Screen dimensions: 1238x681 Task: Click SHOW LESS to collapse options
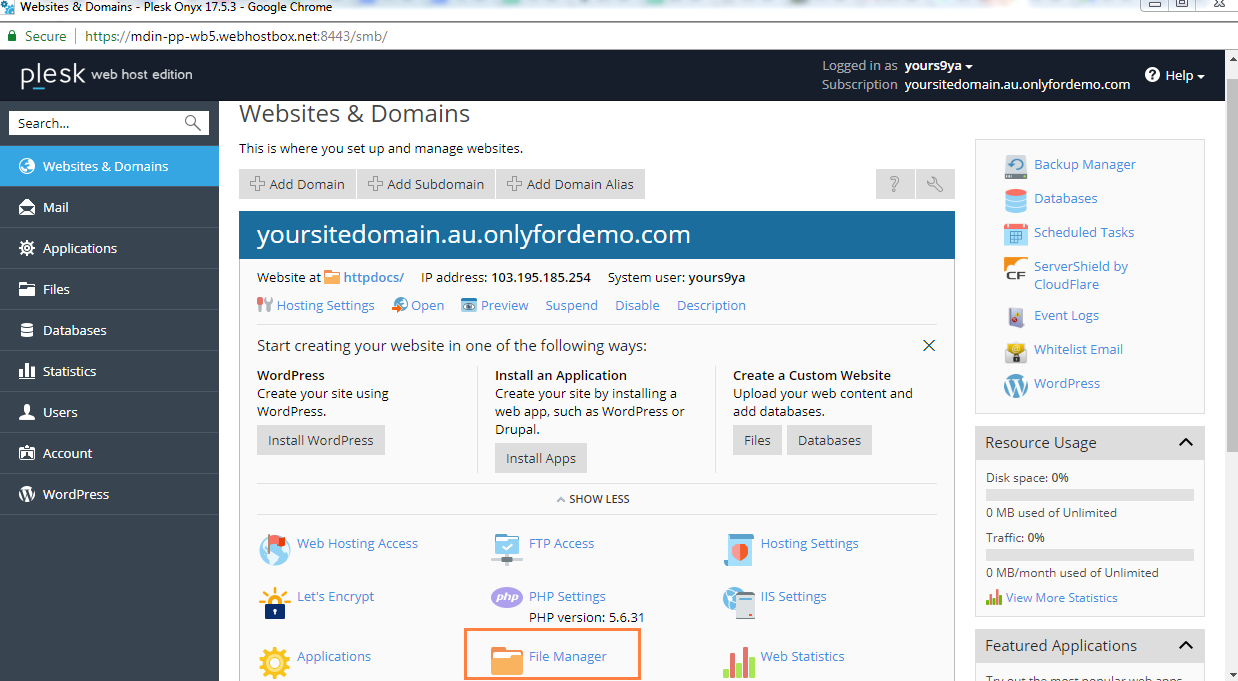coord(593,499)
